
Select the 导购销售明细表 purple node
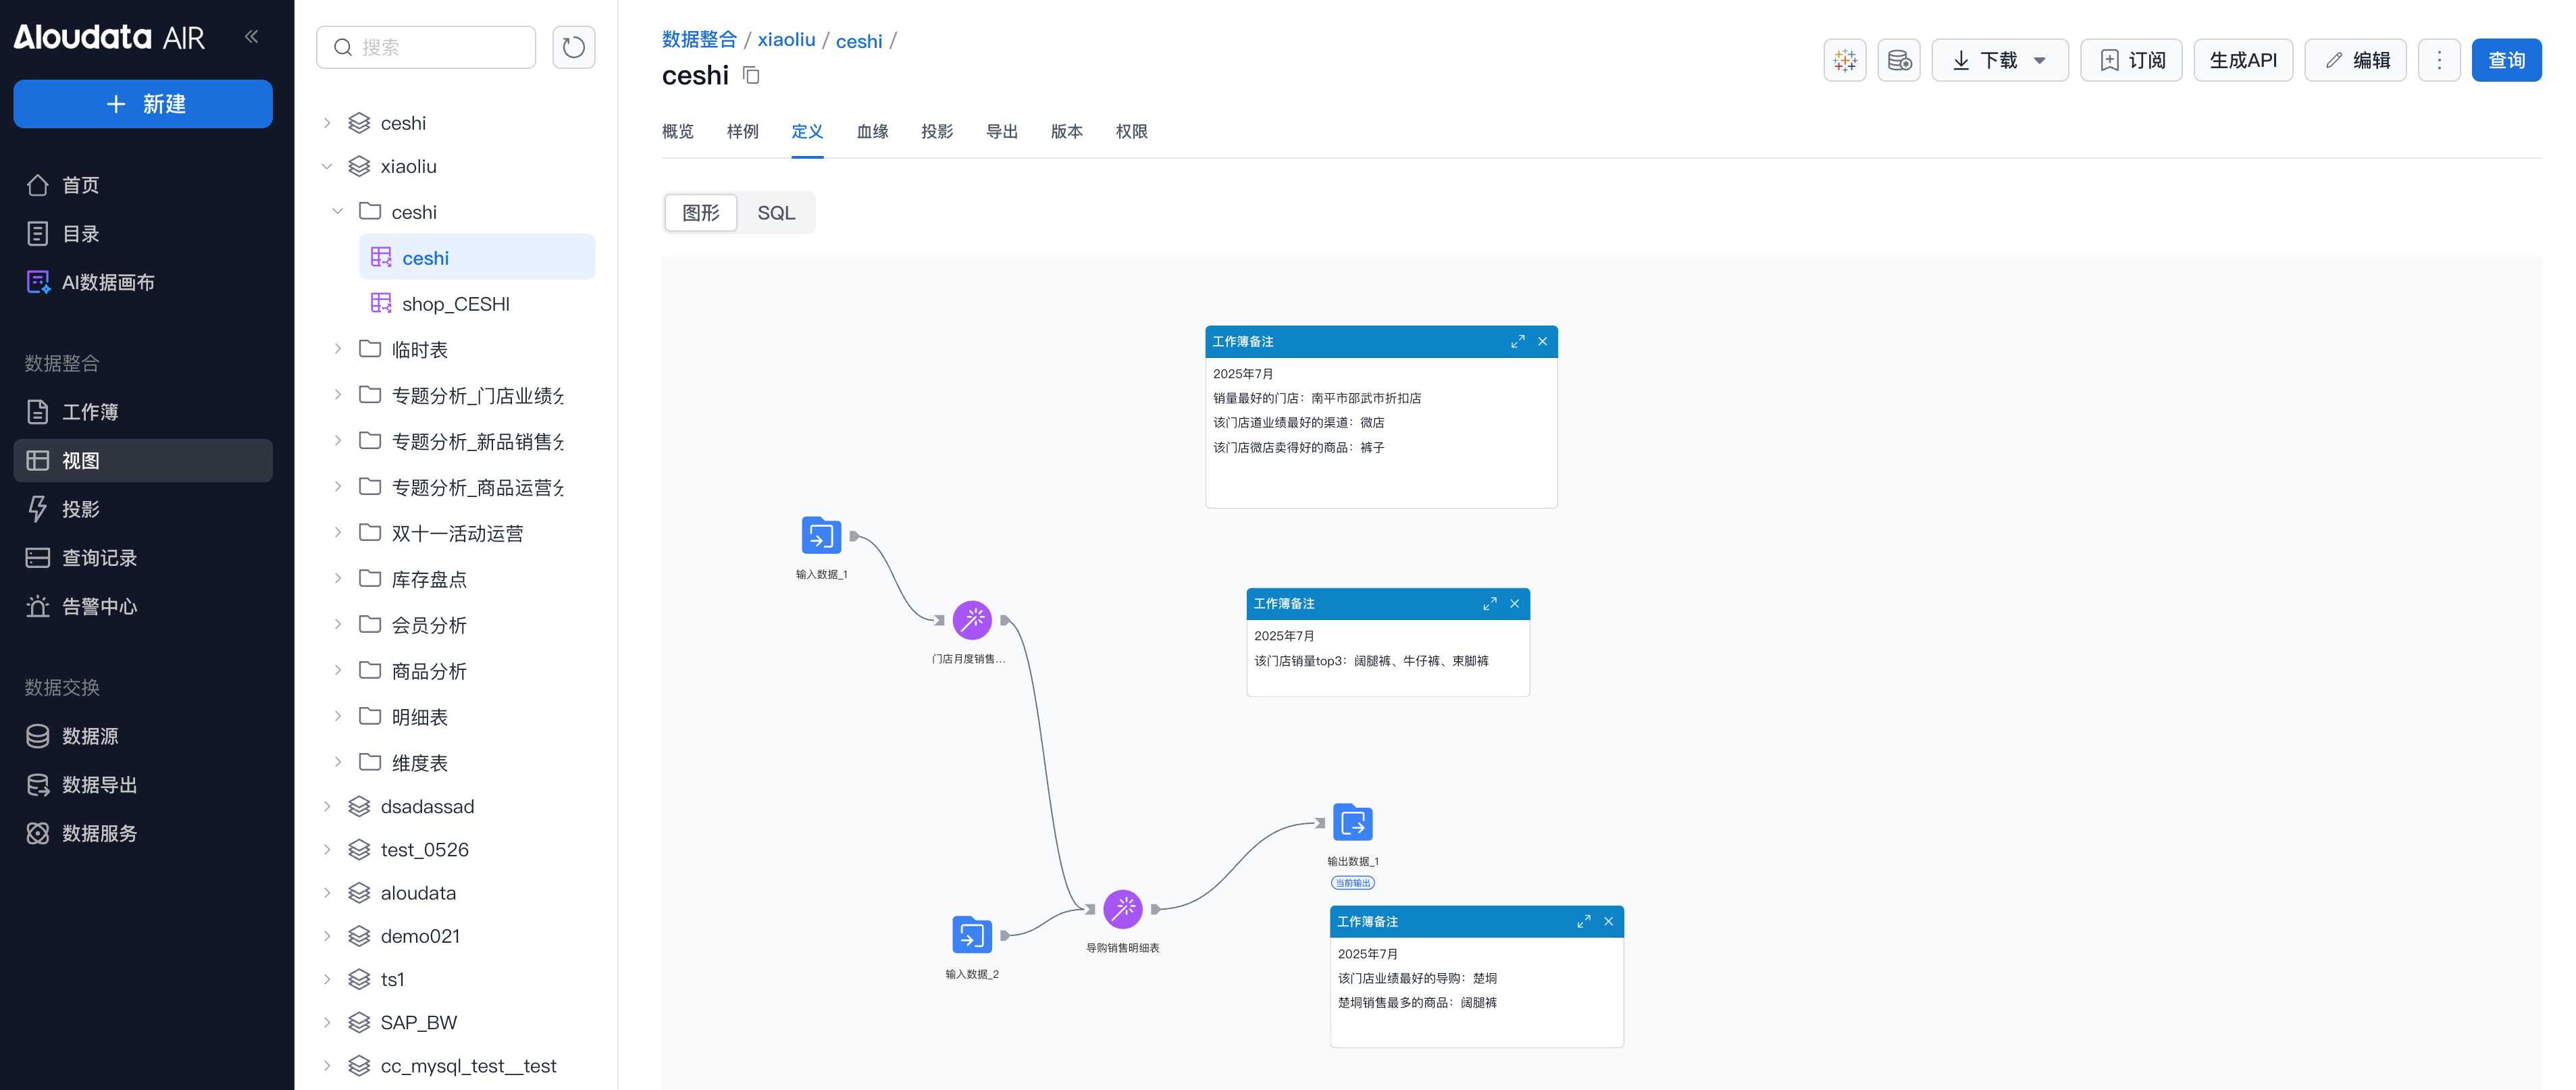[x=1122, y=909]
